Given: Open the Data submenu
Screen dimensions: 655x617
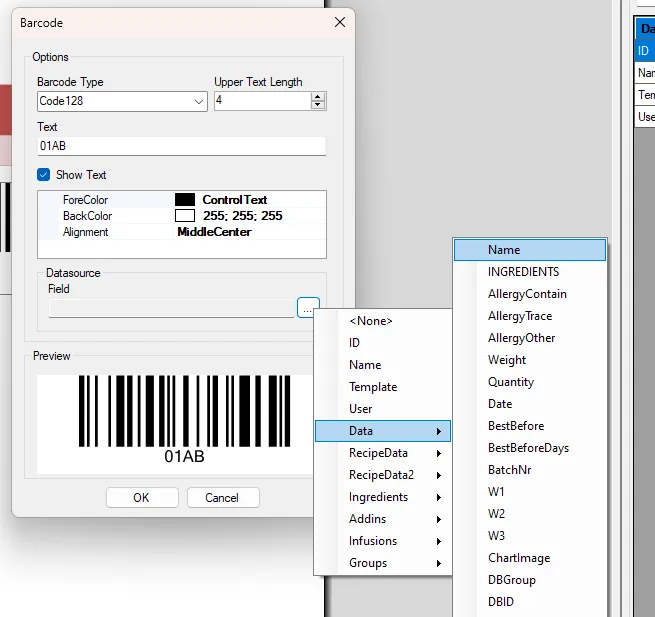Looking at the screenshot, I should click(x=383, y=431).
